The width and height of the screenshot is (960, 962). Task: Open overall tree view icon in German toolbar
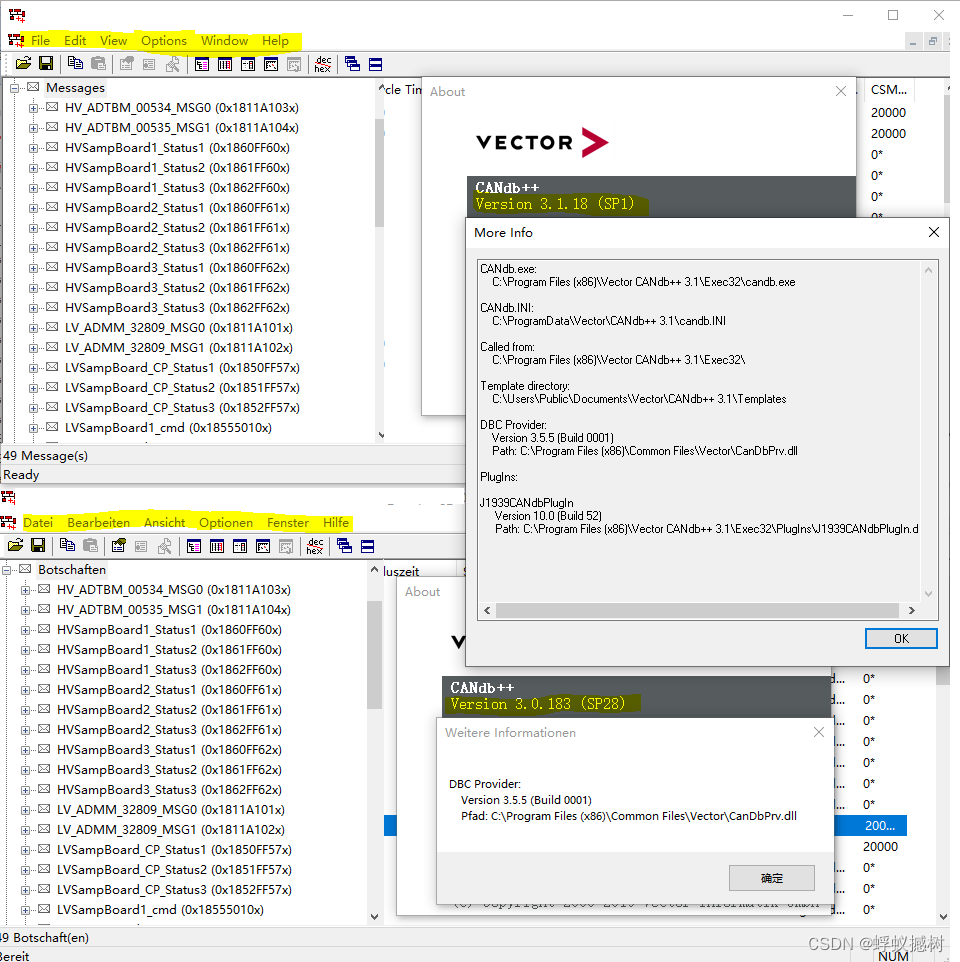click(194, 546)
